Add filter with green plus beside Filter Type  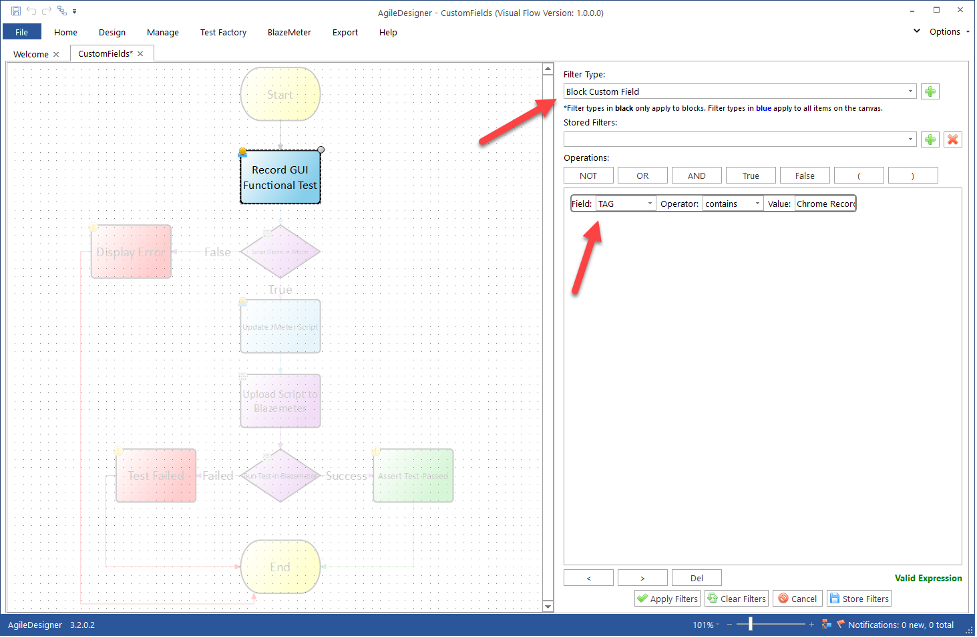coord(930,92)
